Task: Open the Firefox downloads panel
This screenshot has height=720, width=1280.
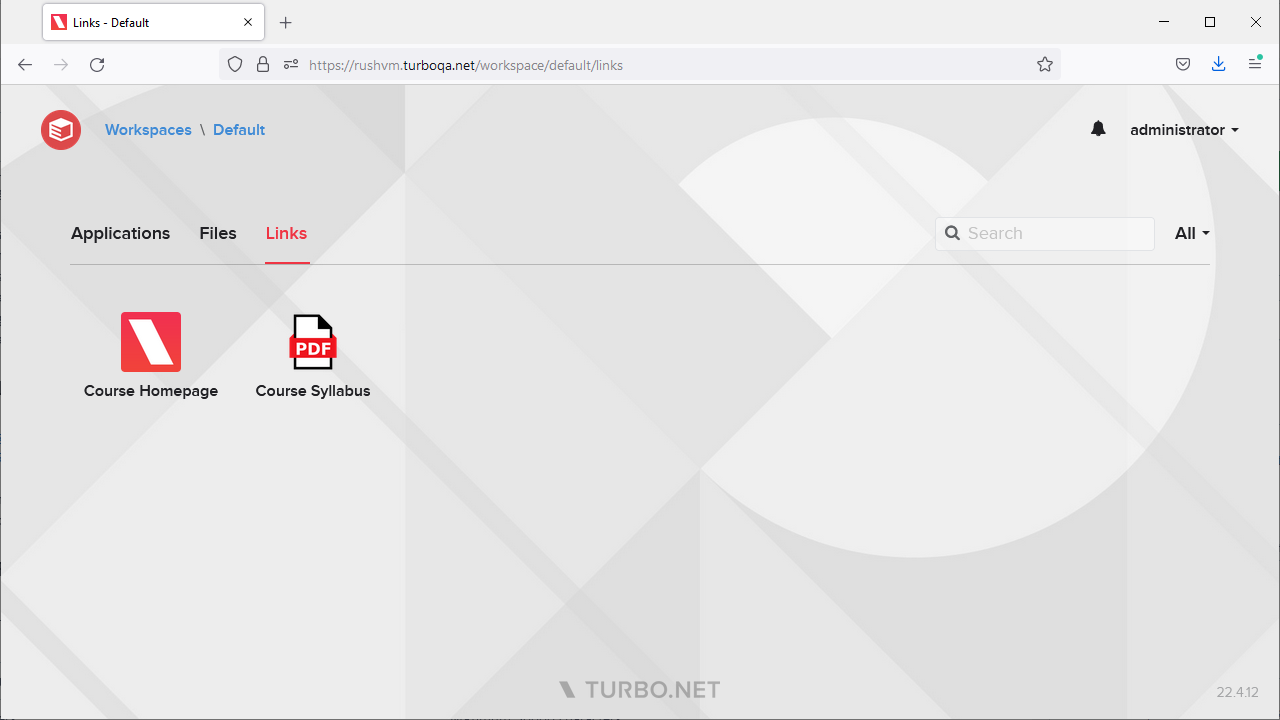Action: [x=1218, y=65]
